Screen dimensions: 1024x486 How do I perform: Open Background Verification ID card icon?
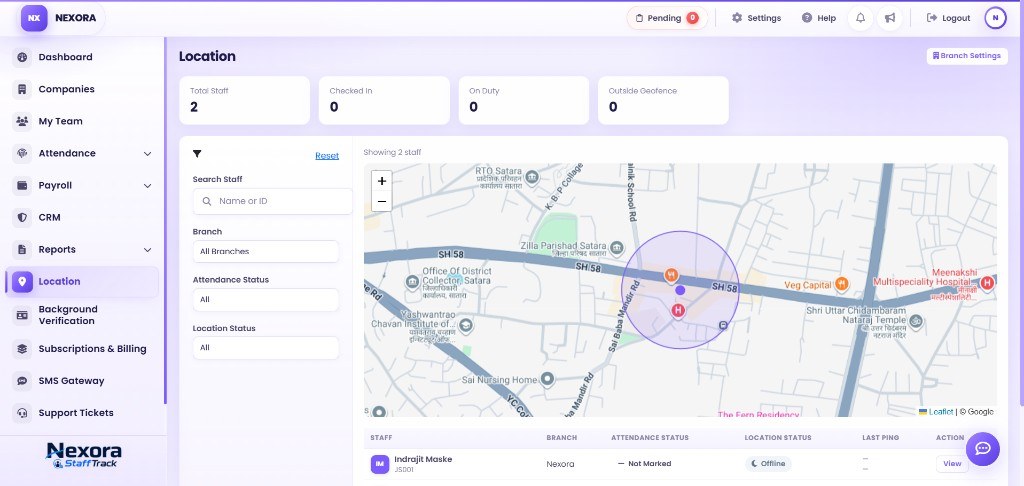[x=22, y=315]
